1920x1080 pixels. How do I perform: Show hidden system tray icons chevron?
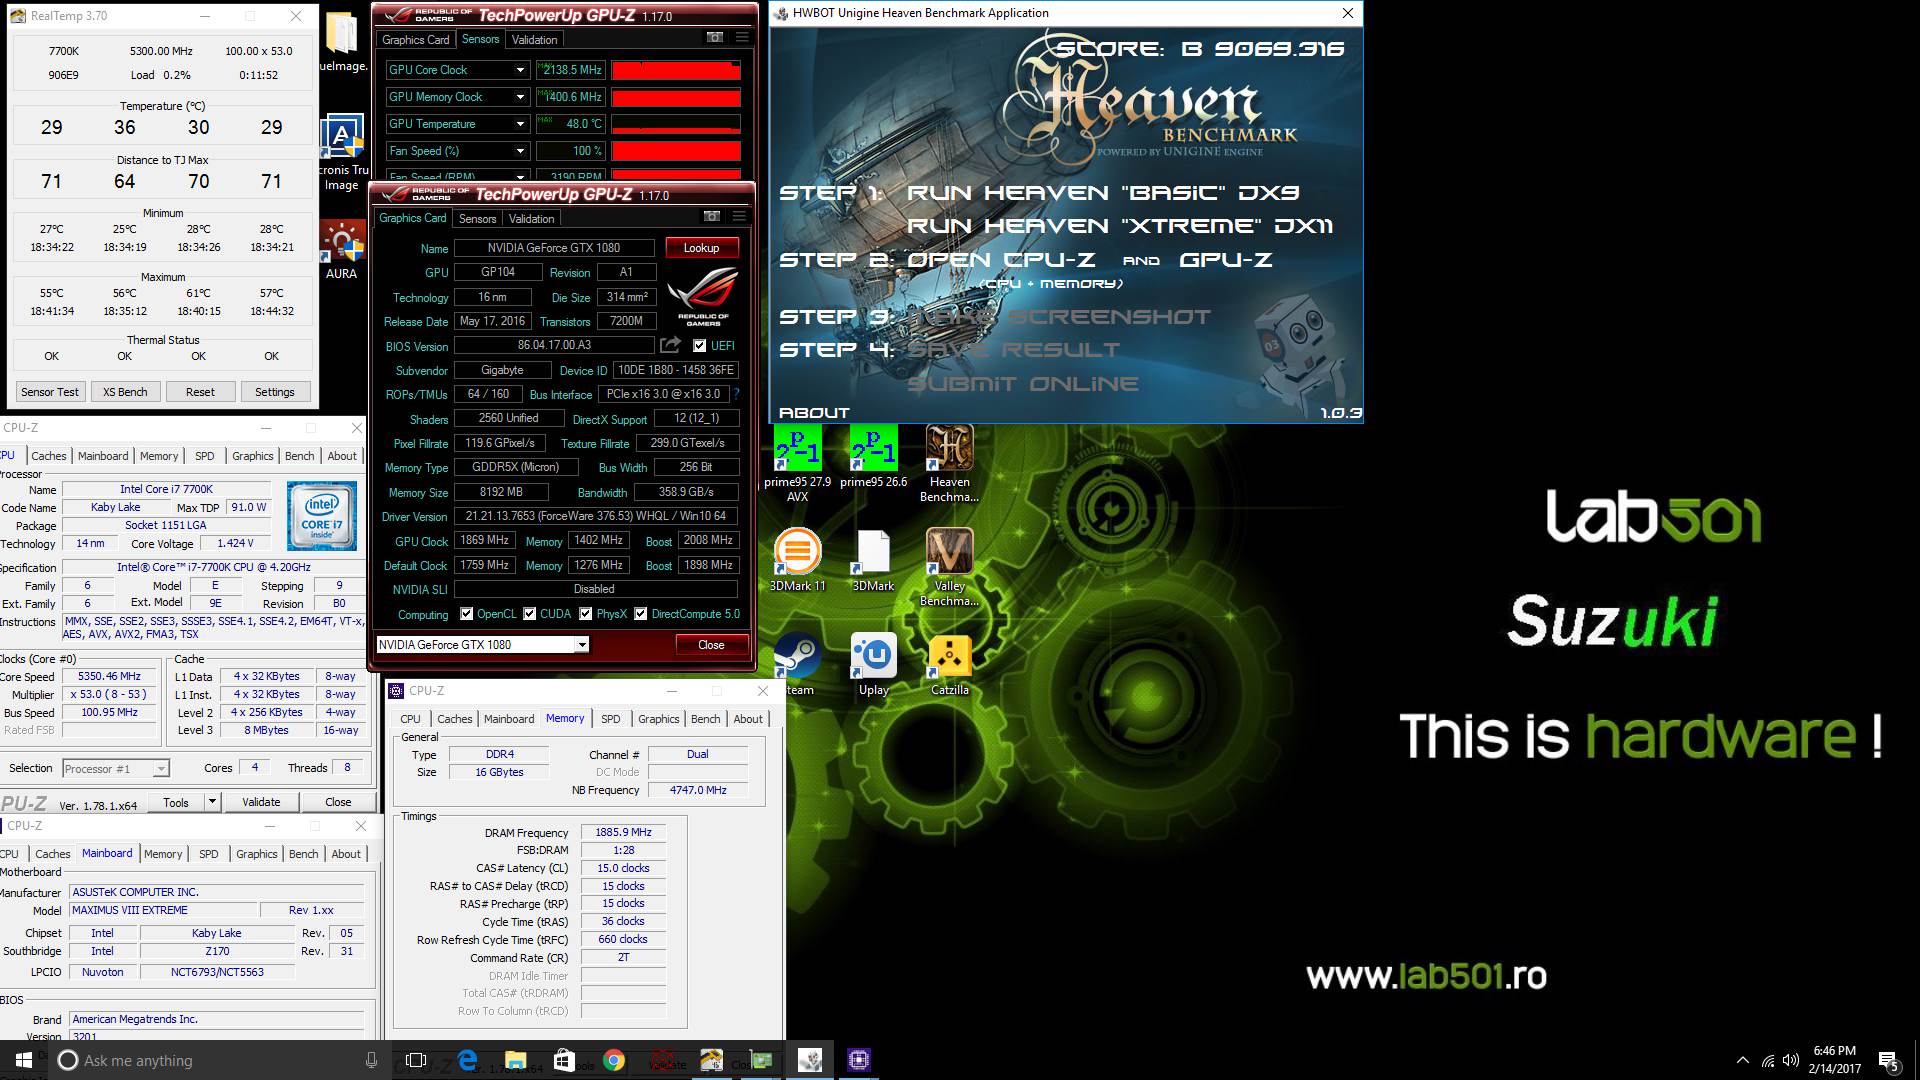[1743, 1060]
